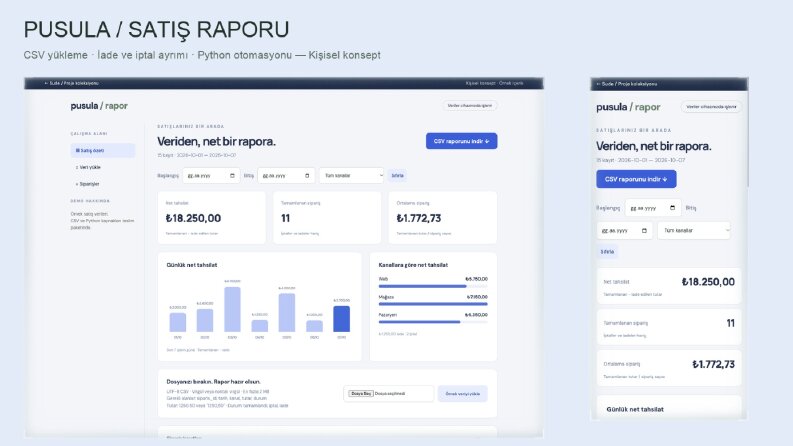Image resolution: width=793 pixels, height=446 pixels.
Task: Click the desktop 'Veriler cihazınızda işlenir' badge
Action: (469, 106)
